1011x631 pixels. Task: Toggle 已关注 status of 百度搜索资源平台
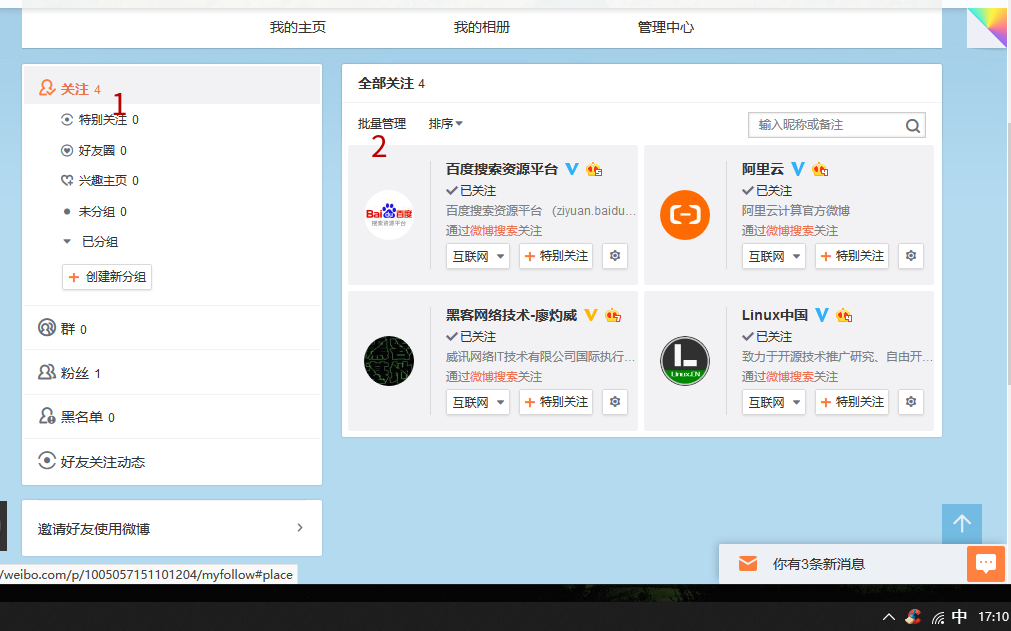(x=471, y=191)
